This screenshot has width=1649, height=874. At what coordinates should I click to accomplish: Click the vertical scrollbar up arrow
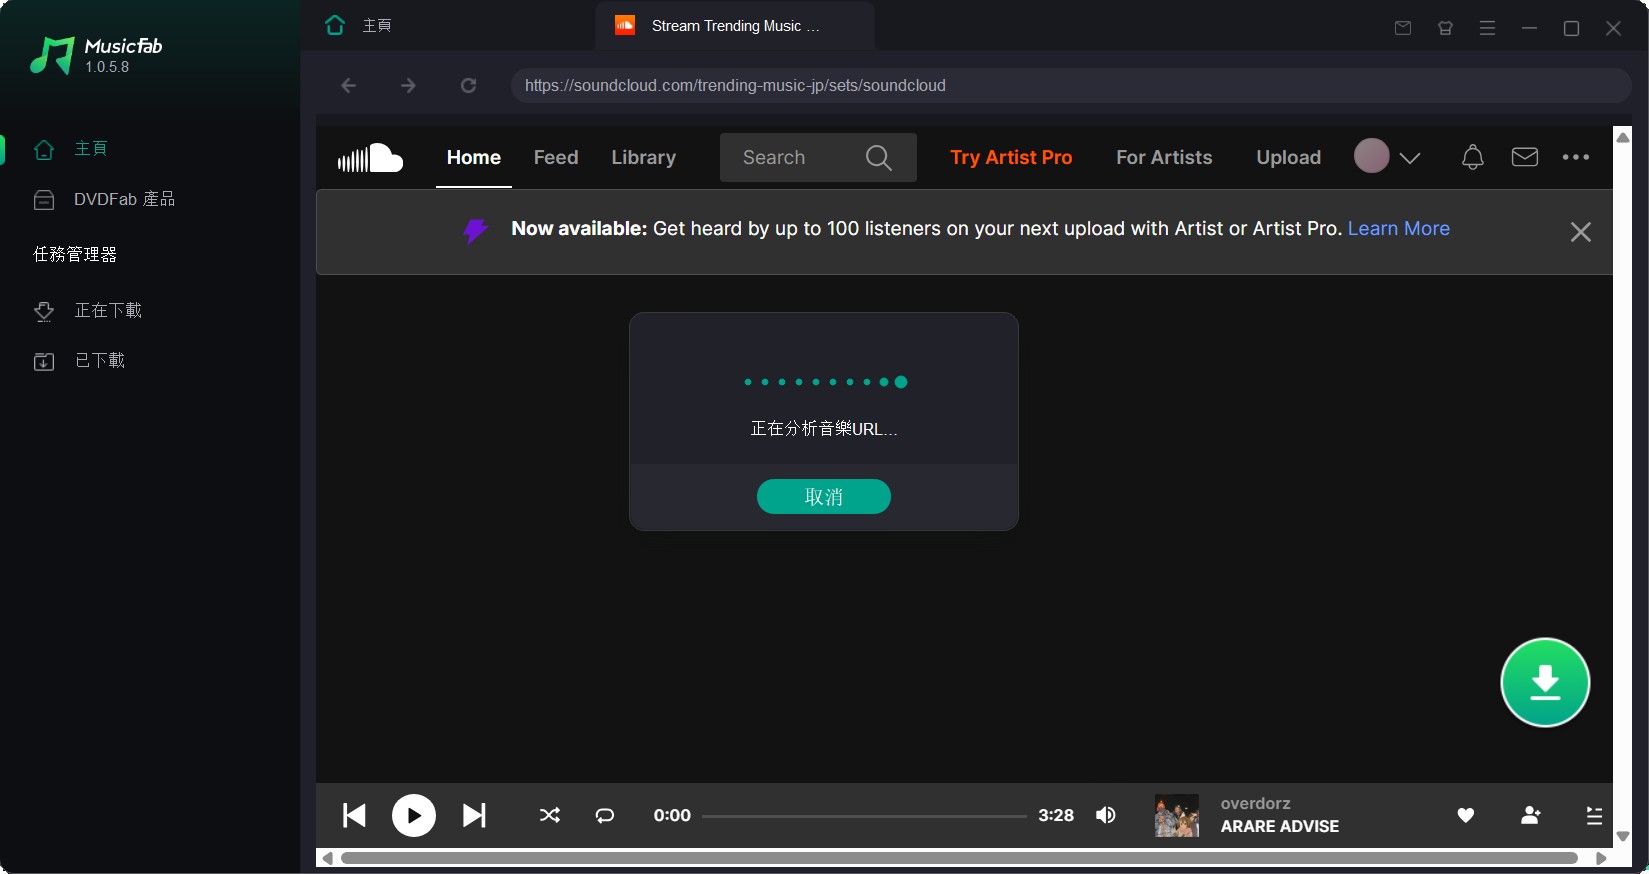1623,137
